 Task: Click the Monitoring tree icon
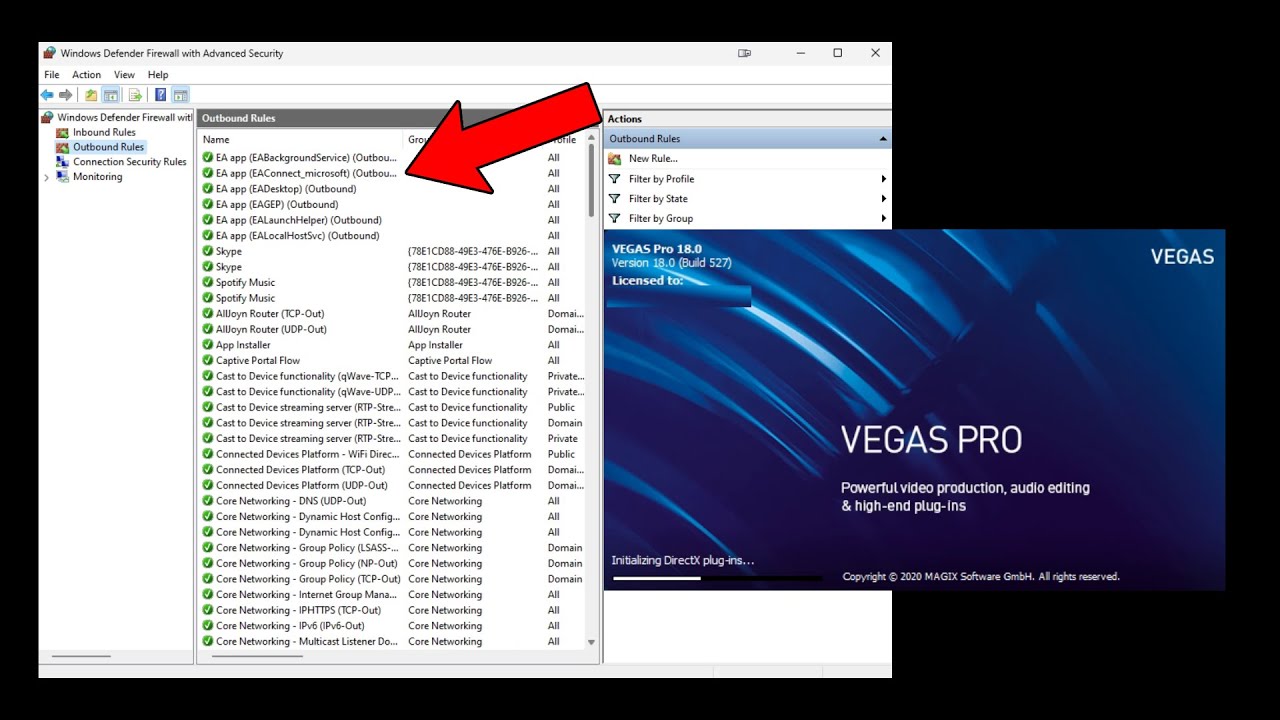pos(62,177)
